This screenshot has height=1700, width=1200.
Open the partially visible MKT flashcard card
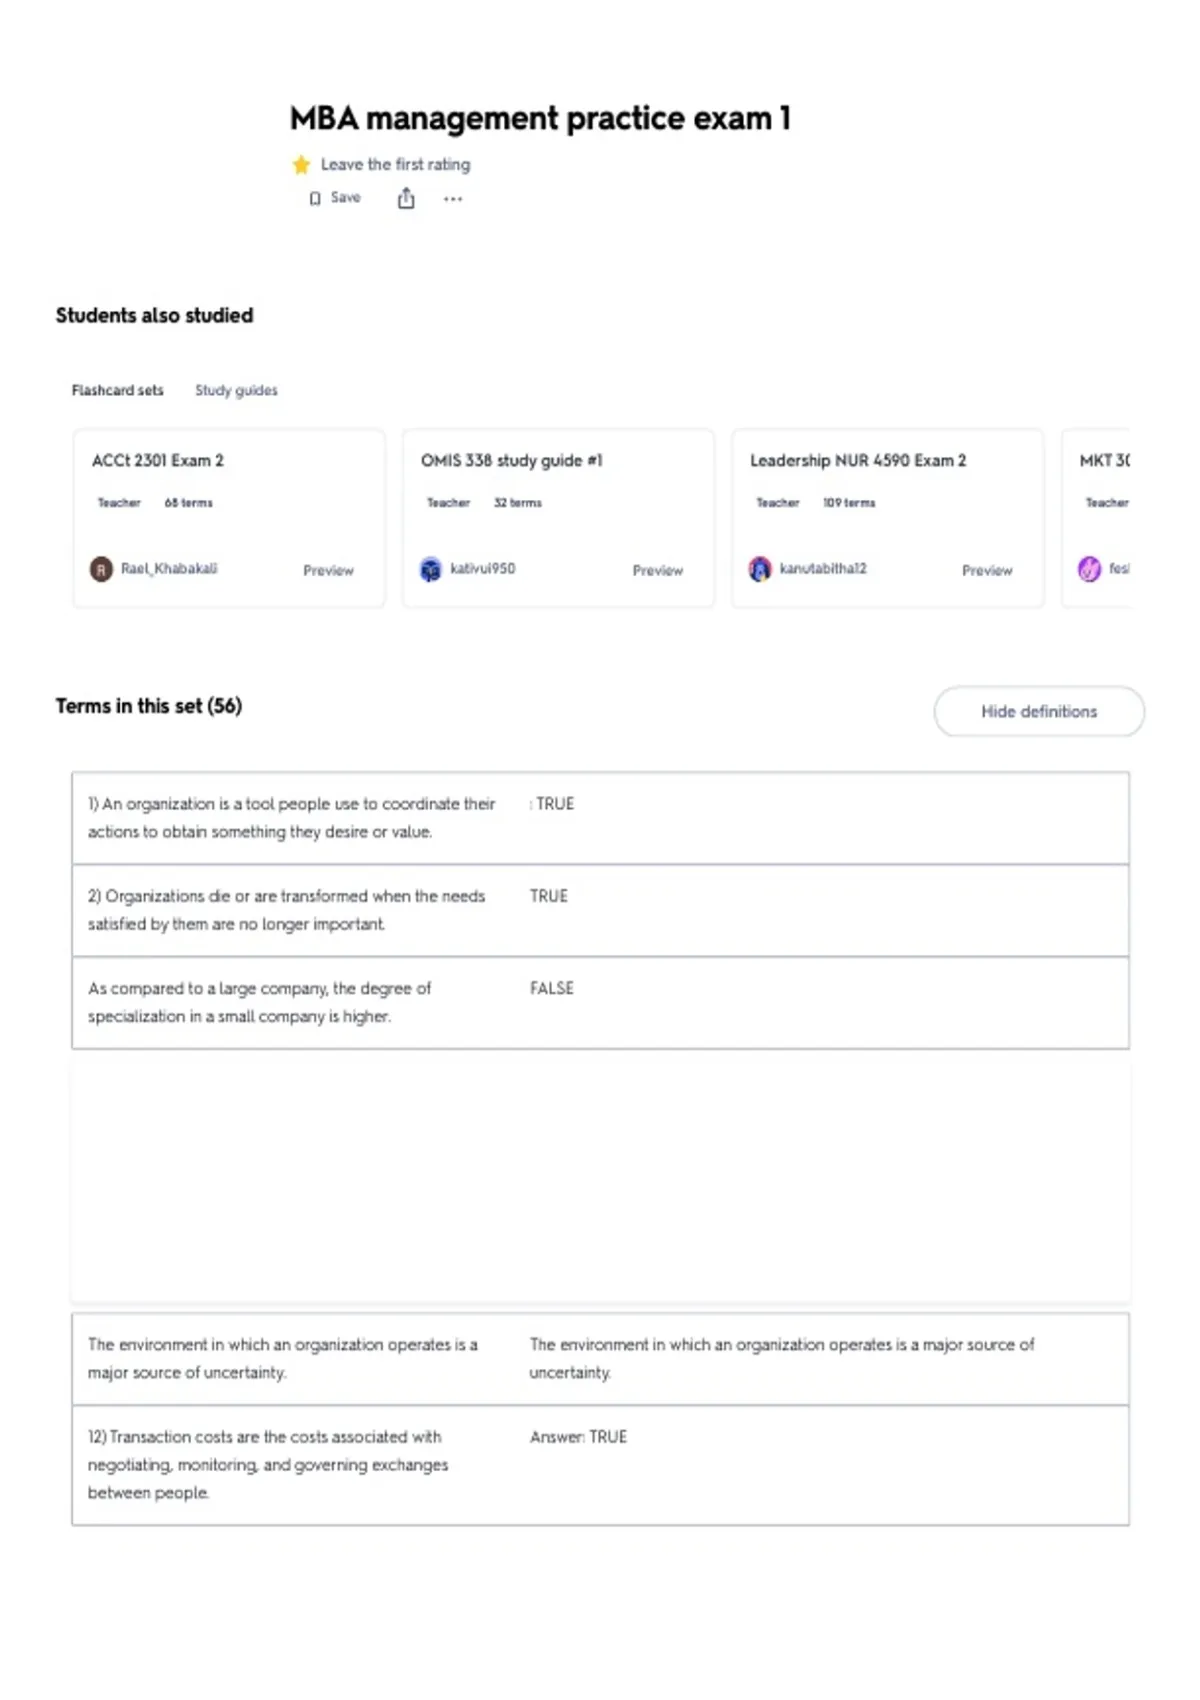[x=1096, y=518]
